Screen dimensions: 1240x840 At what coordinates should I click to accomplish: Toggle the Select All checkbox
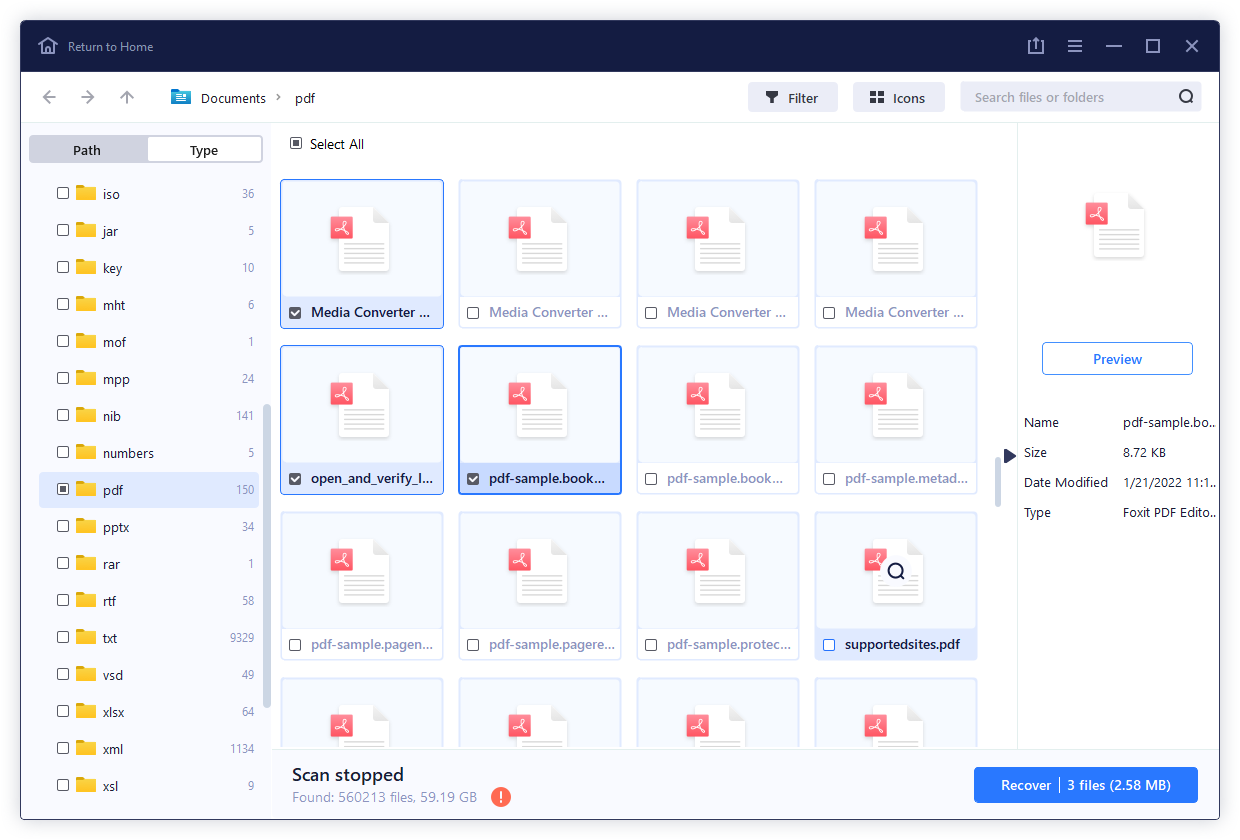tap(296, 144)
